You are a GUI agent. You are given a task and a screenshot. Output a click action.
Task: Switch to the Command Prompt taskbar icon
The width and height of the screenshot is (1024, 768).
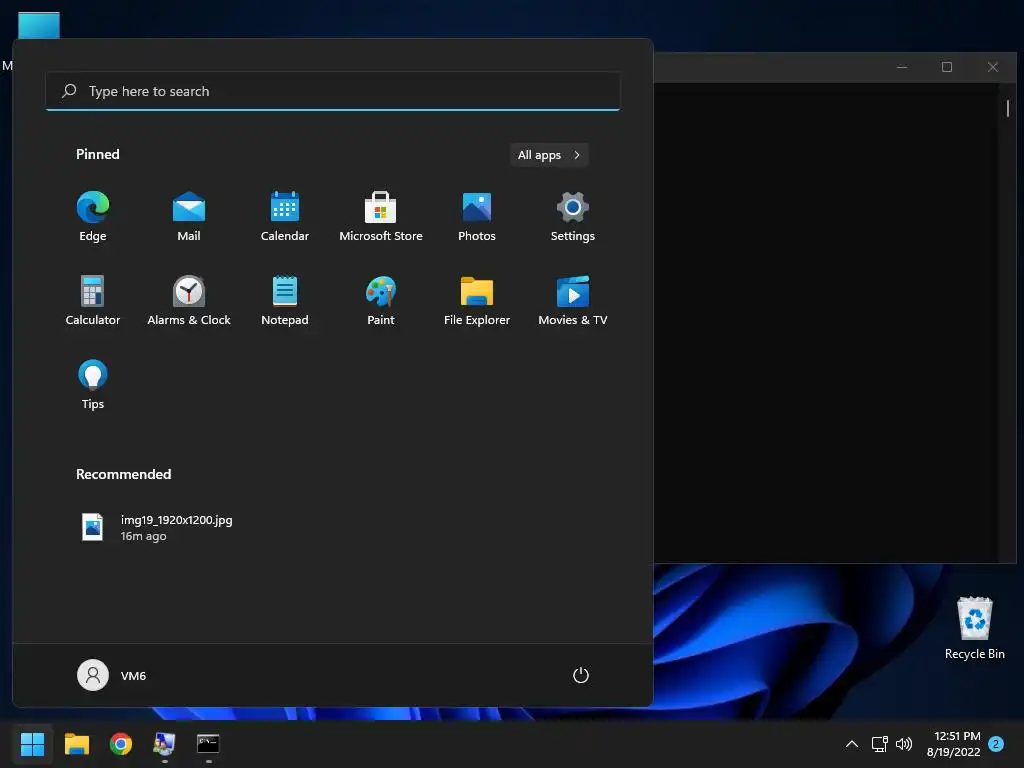[x=208, y=744]
